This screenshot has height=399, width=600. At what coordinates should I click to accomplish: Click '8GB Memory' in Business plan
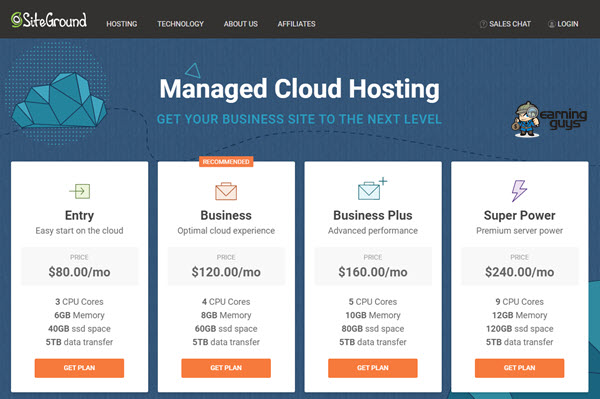(226, 315)
